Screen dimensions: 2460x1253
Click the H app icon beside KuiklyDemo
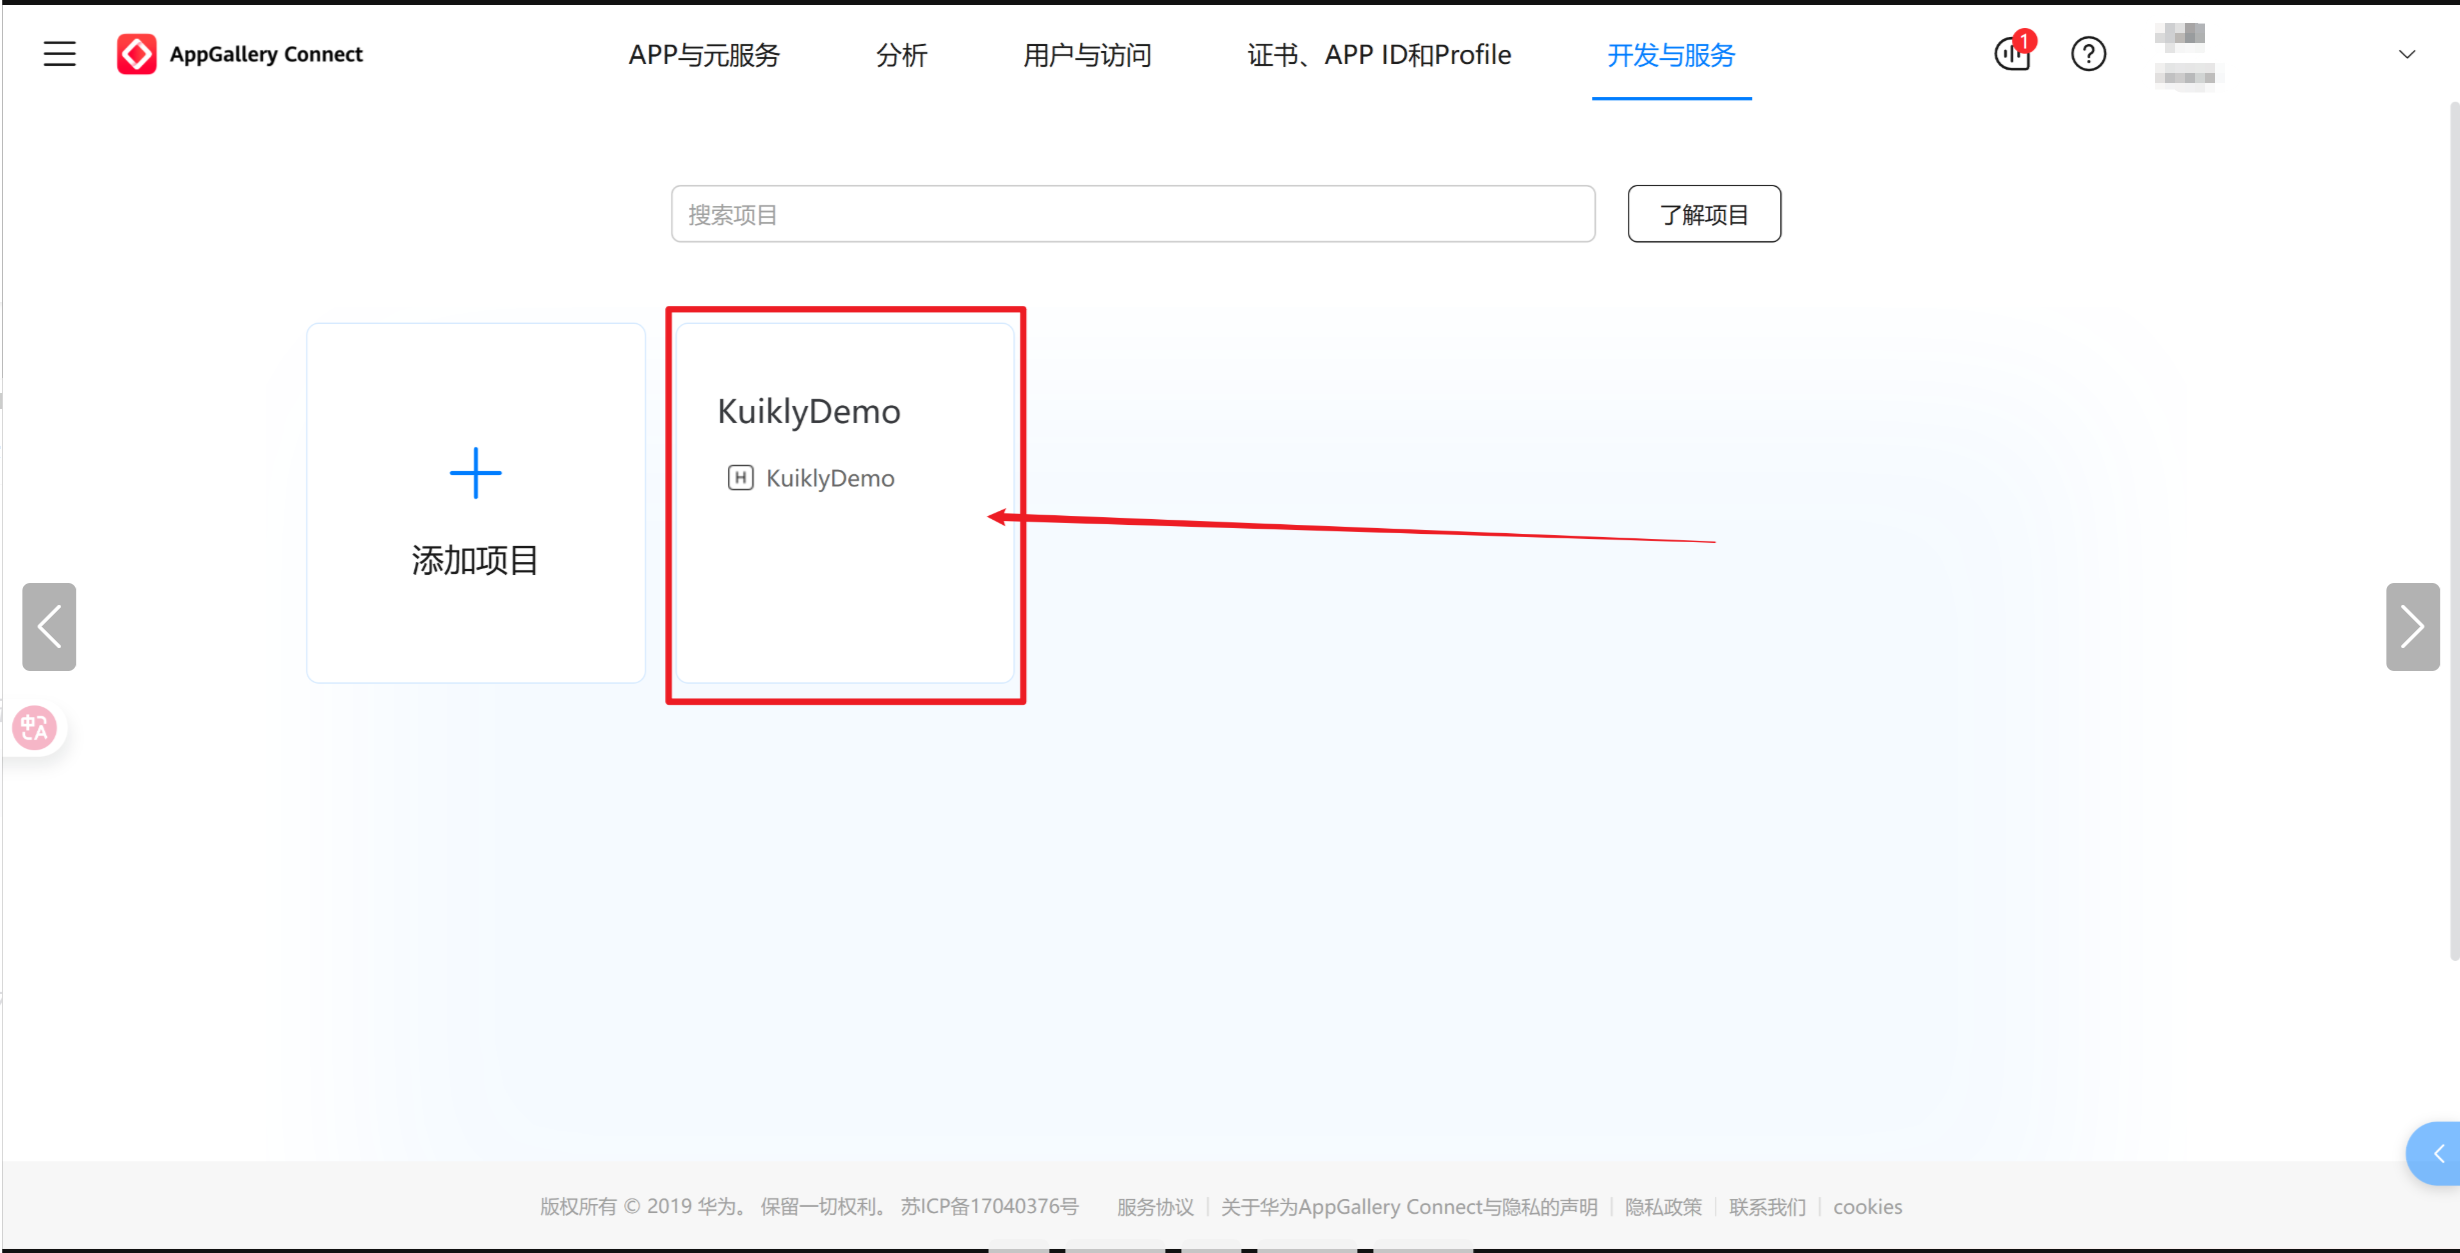(x=740, y=478)
